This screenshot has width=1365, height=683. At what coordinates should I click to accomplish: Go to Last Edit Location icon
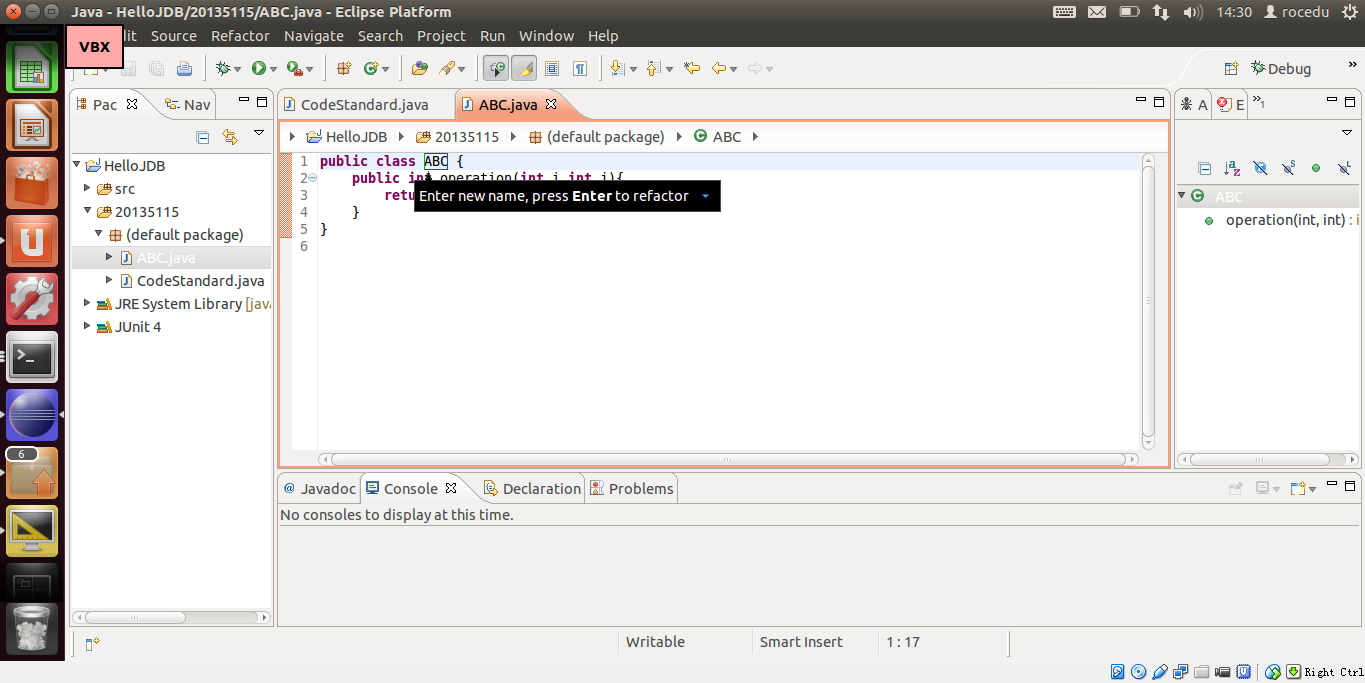(x=691, y=68)
